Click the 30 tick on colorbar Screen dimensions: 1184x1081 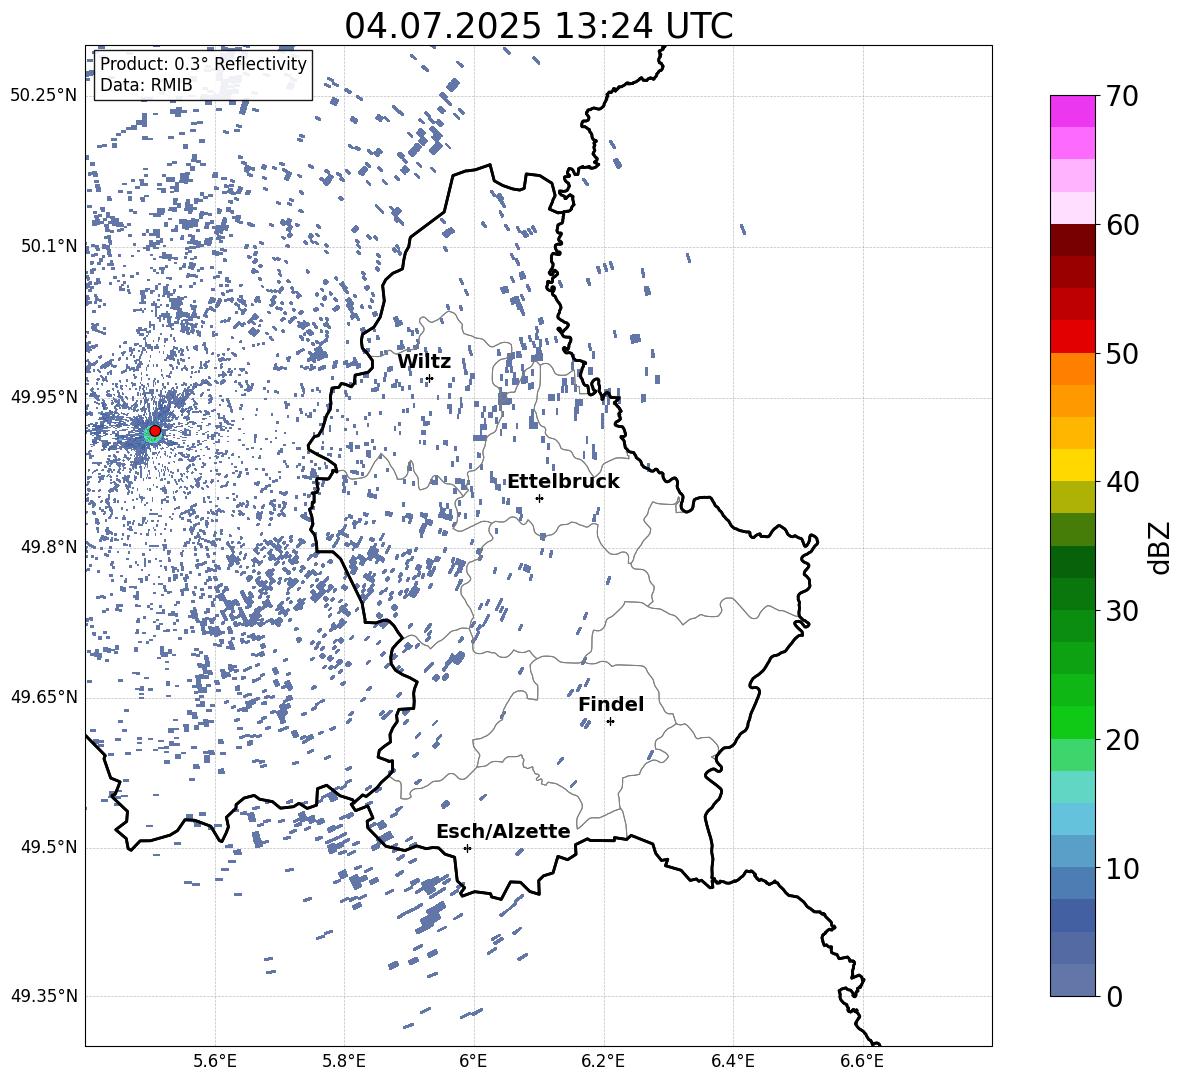(1122, 611)
